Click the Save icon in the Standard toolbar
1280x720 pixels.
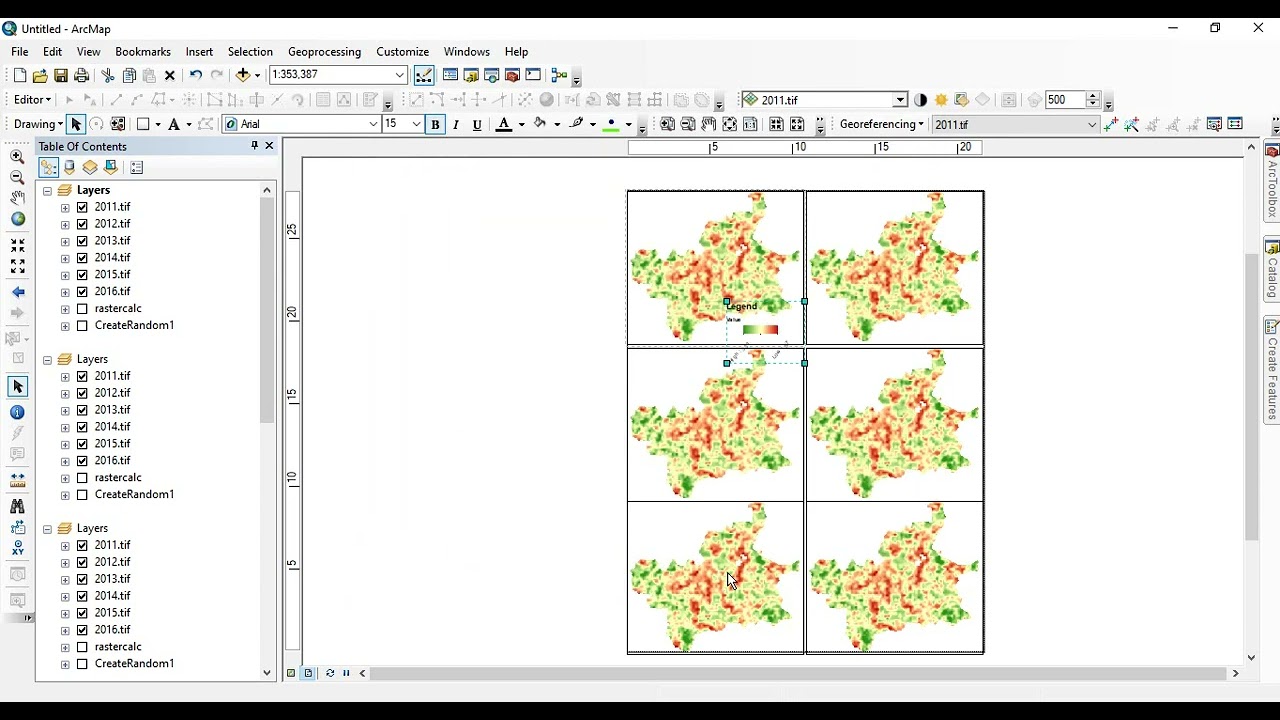pyautogui.click(x=61, y=75)
